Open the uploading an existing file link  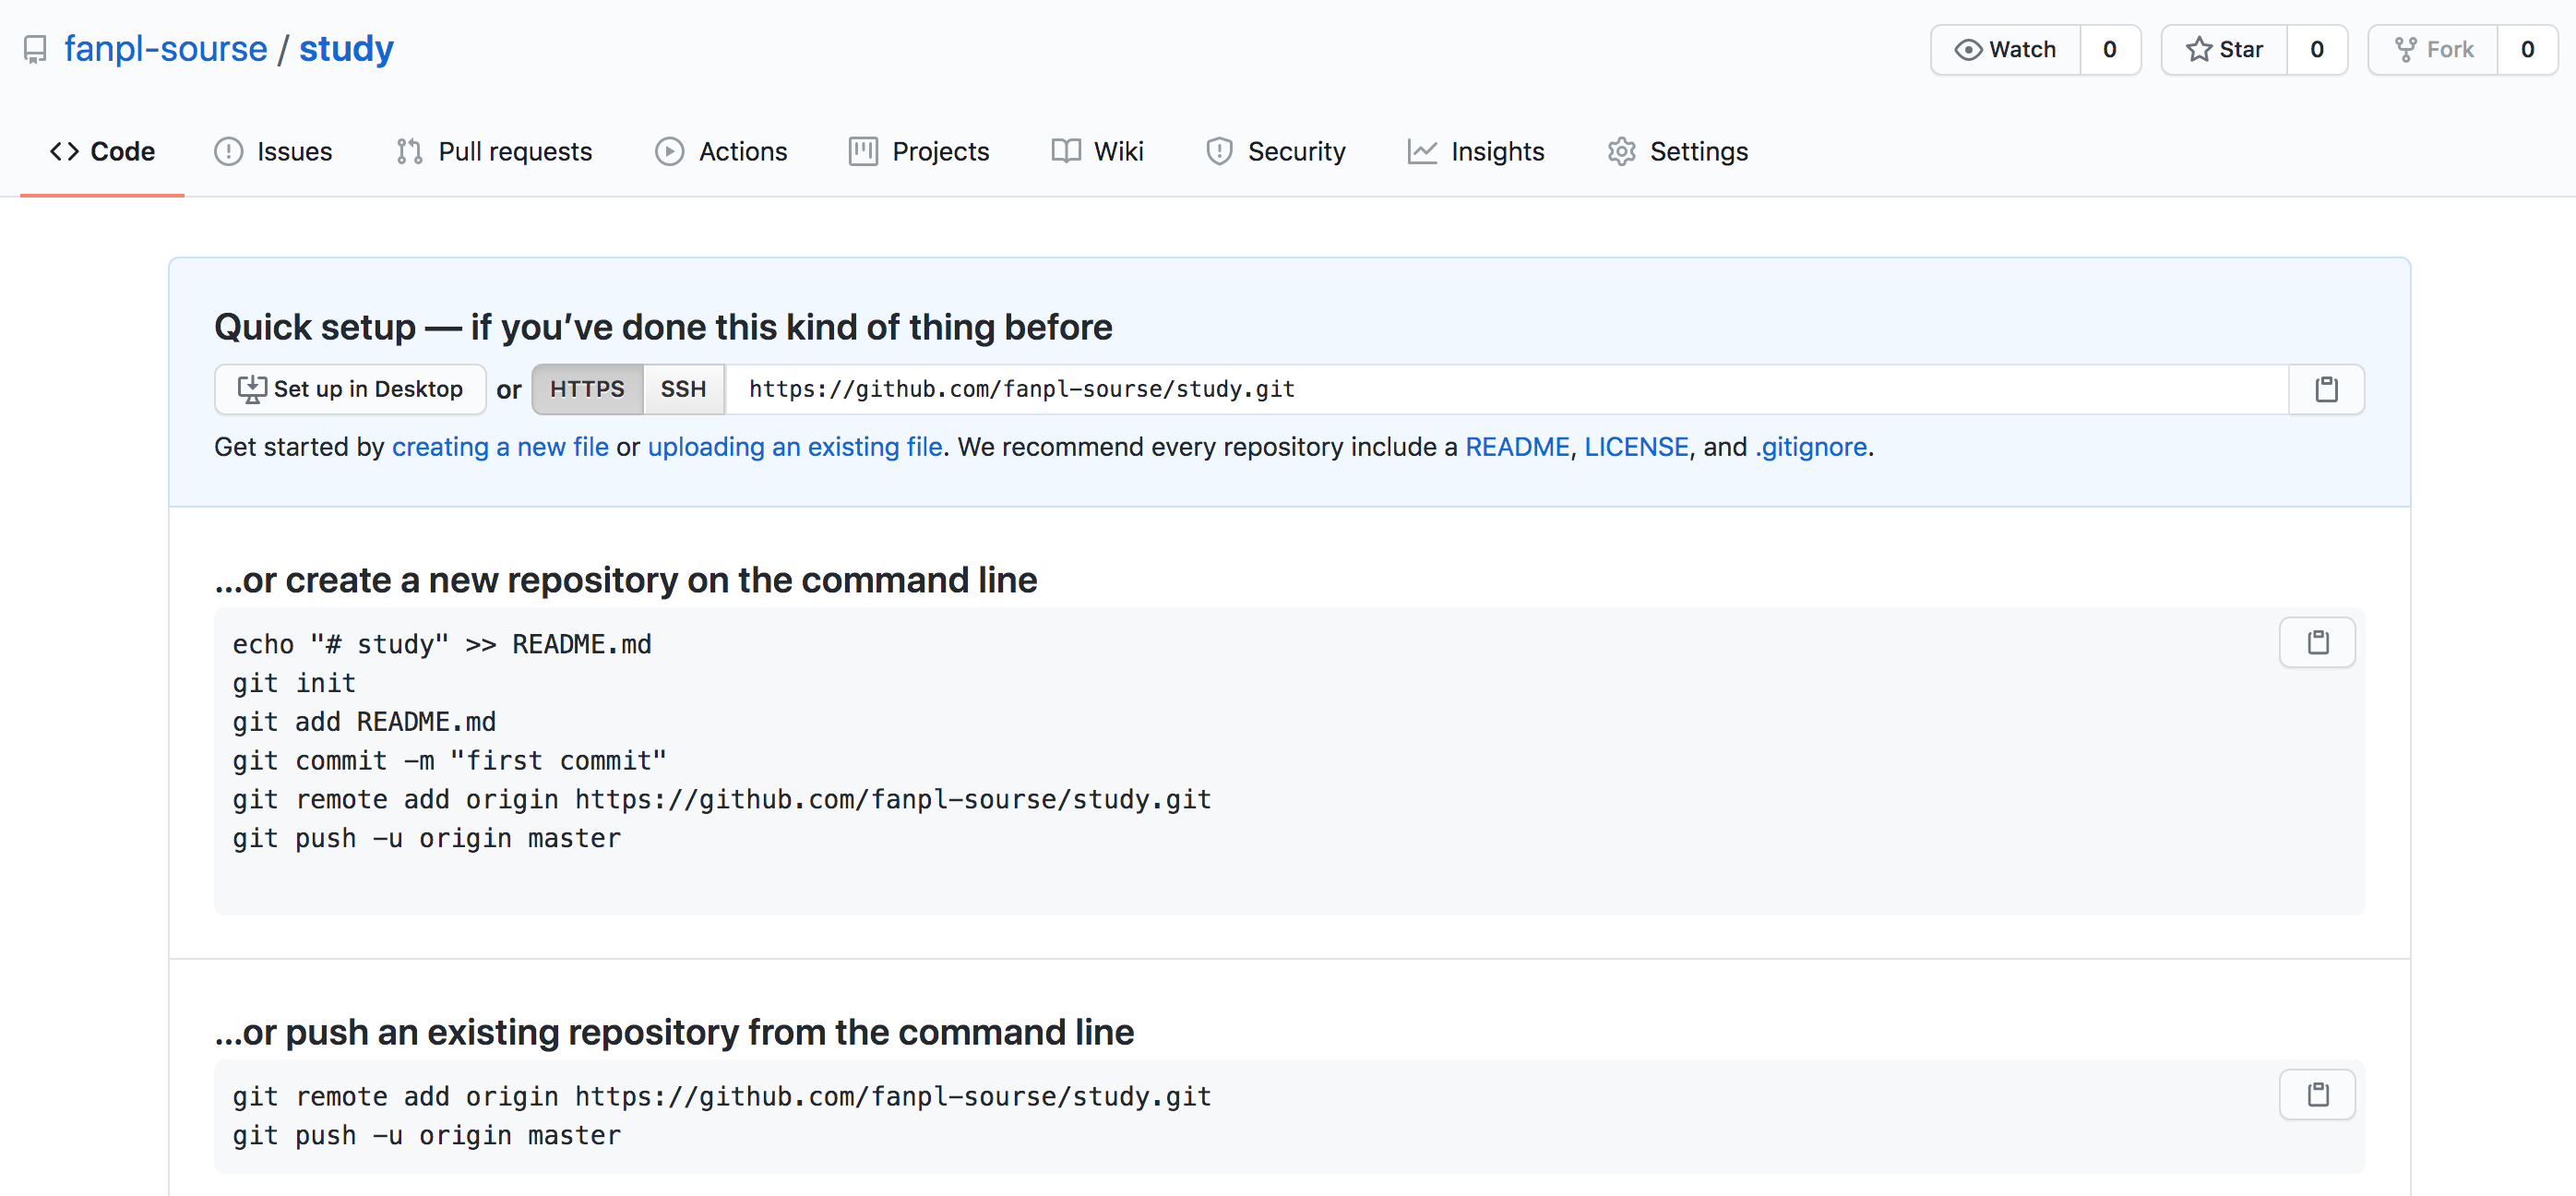point(795,447)
